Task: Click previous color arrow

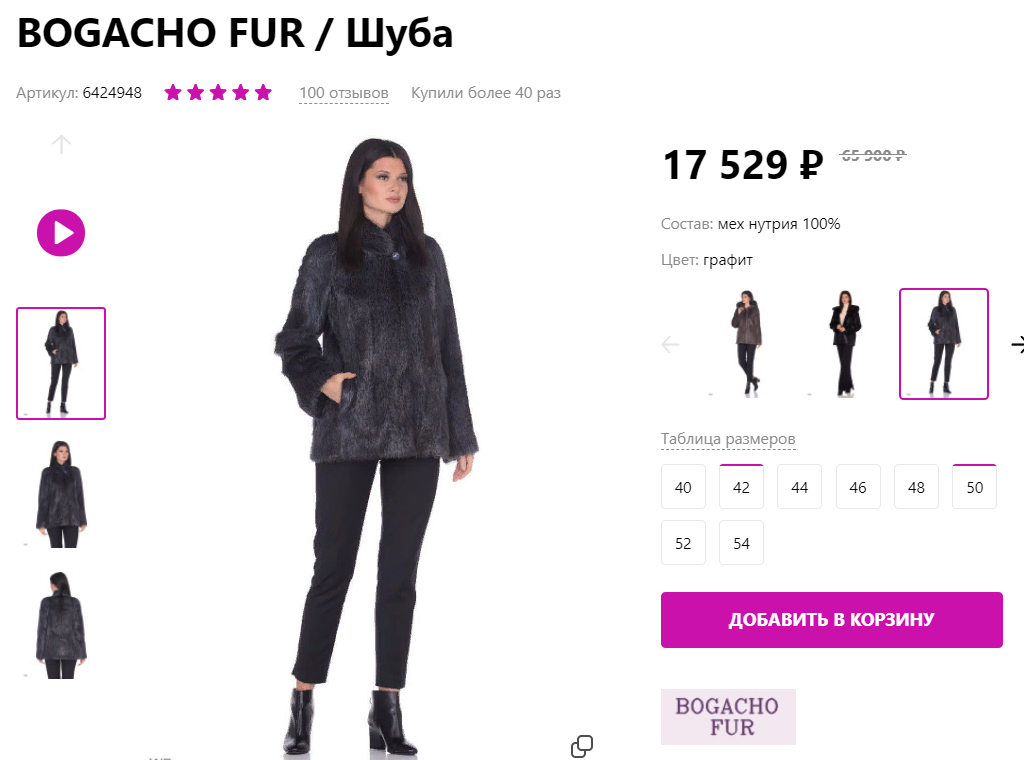Action: pyautogui.click(x=670, y=344)
